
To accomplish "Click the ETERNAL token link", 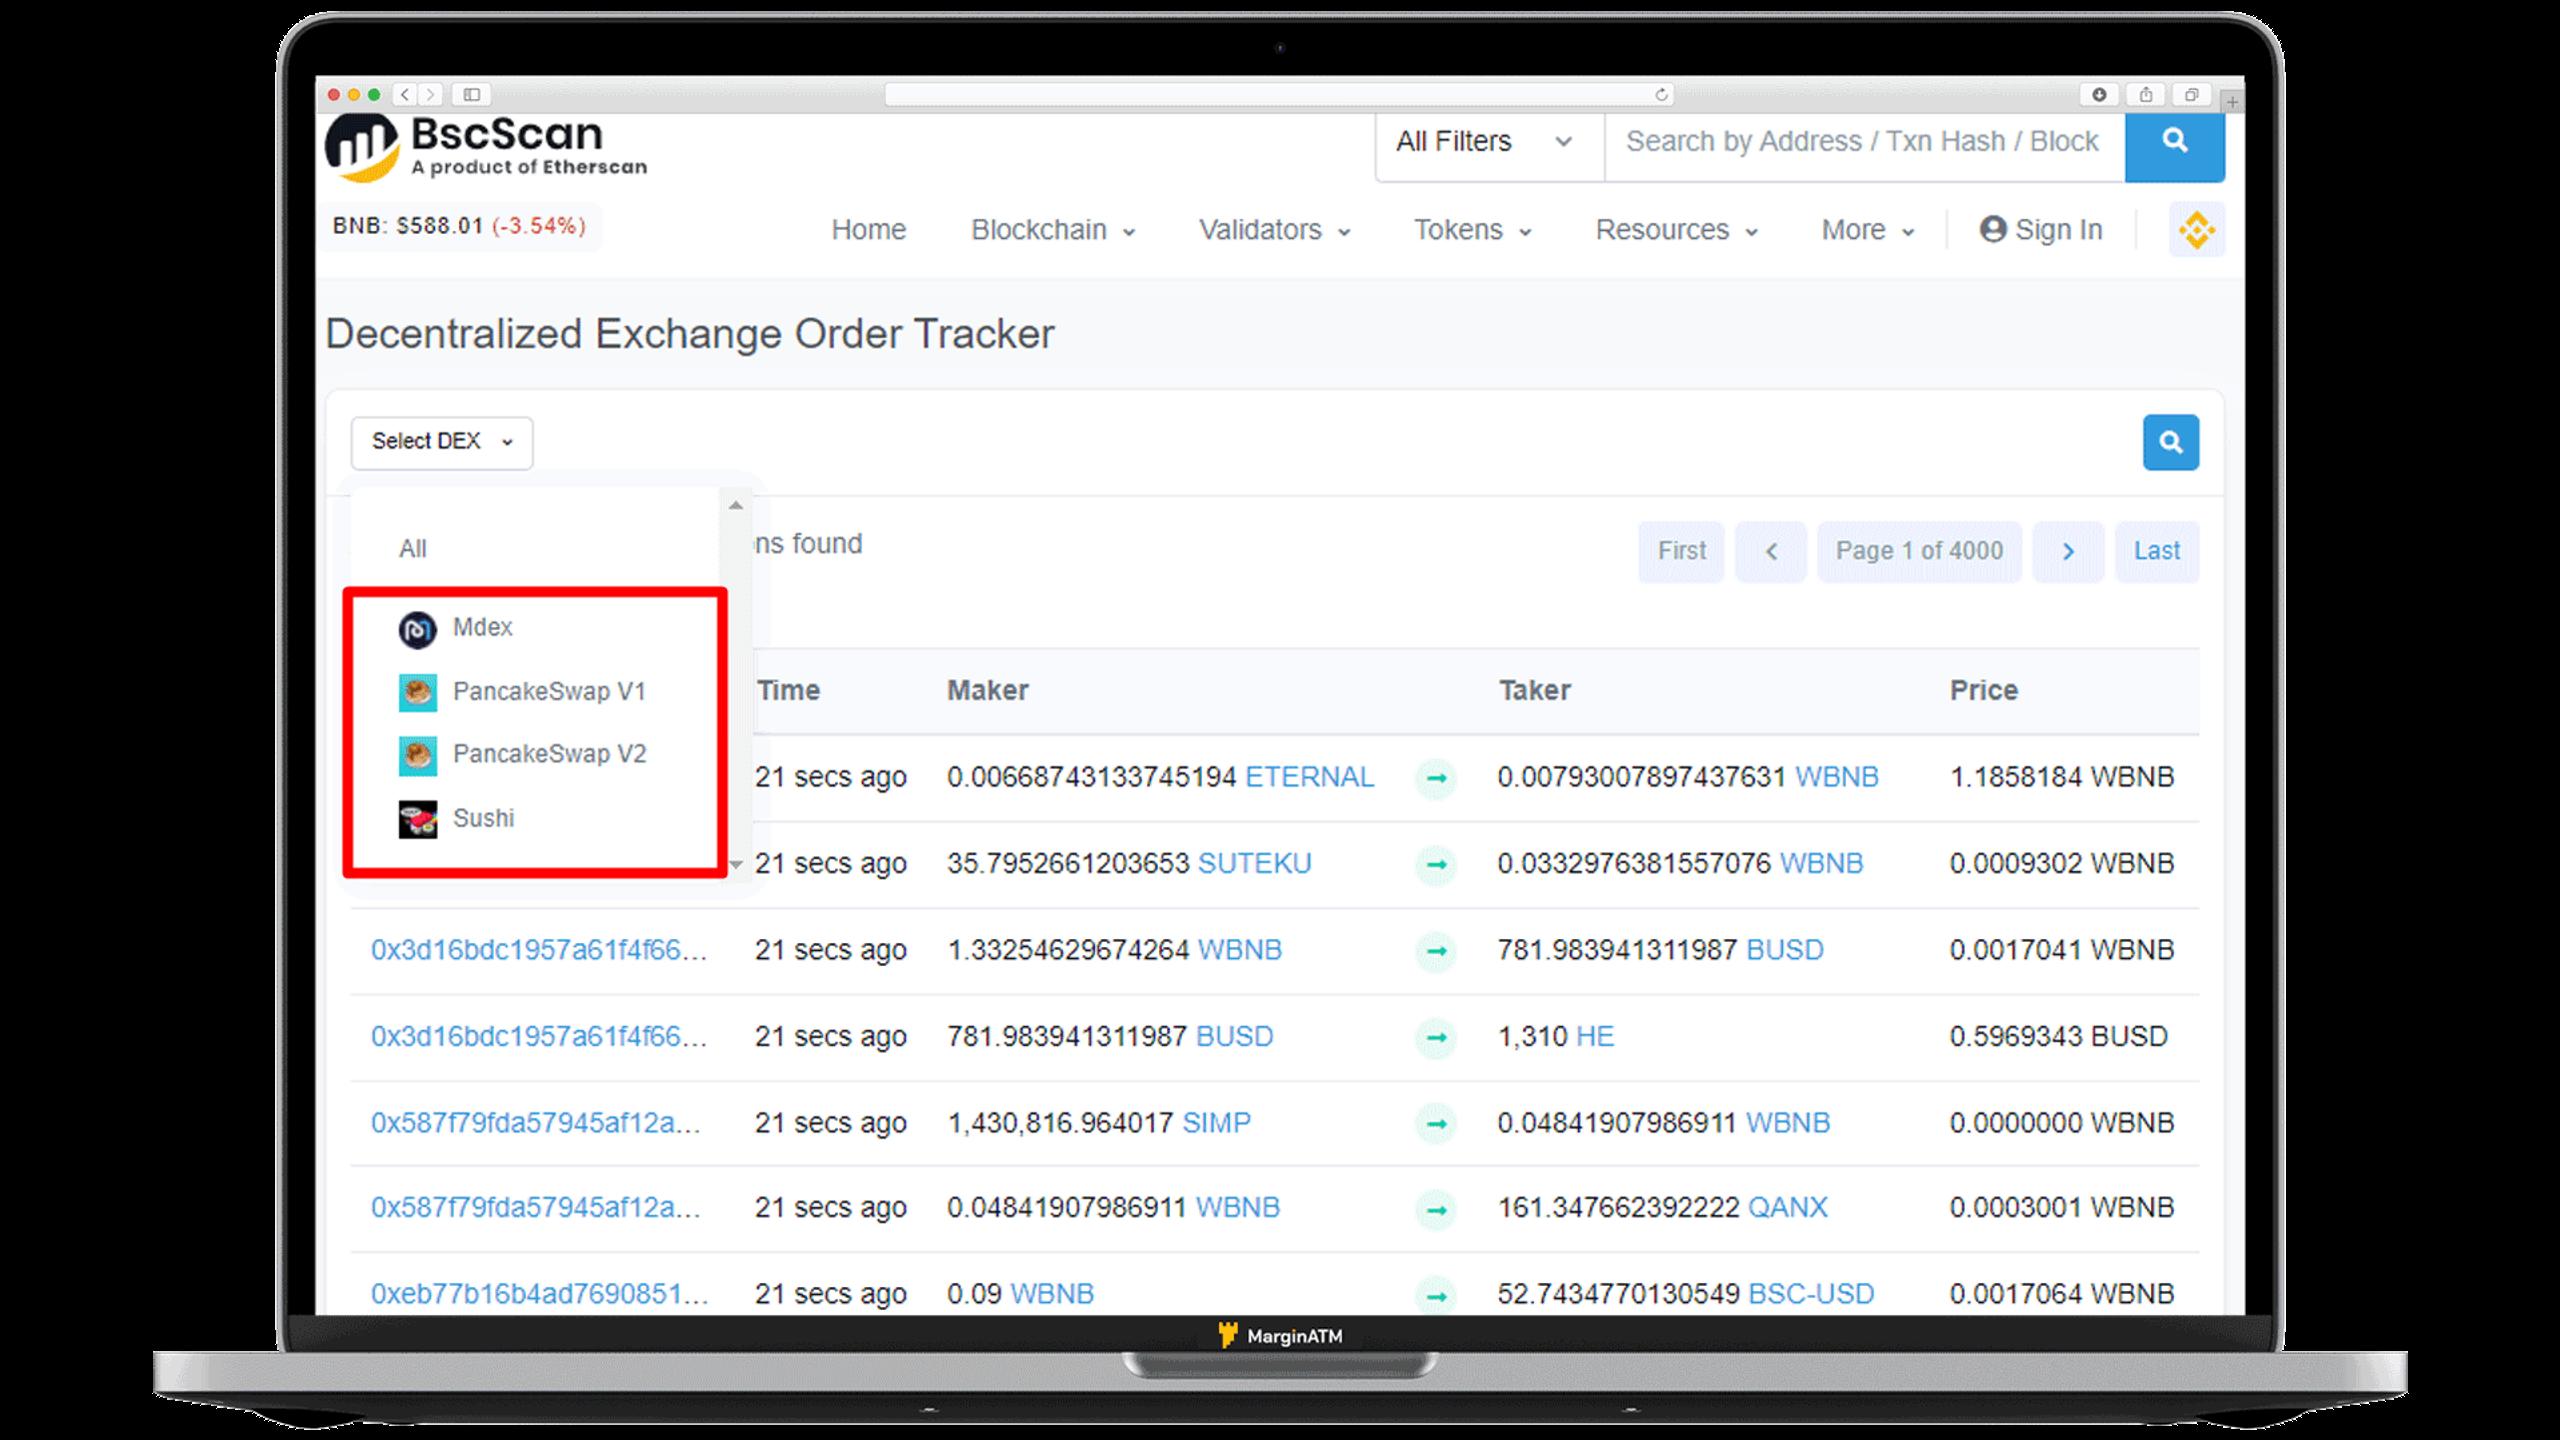I will tap(1308, 777).
